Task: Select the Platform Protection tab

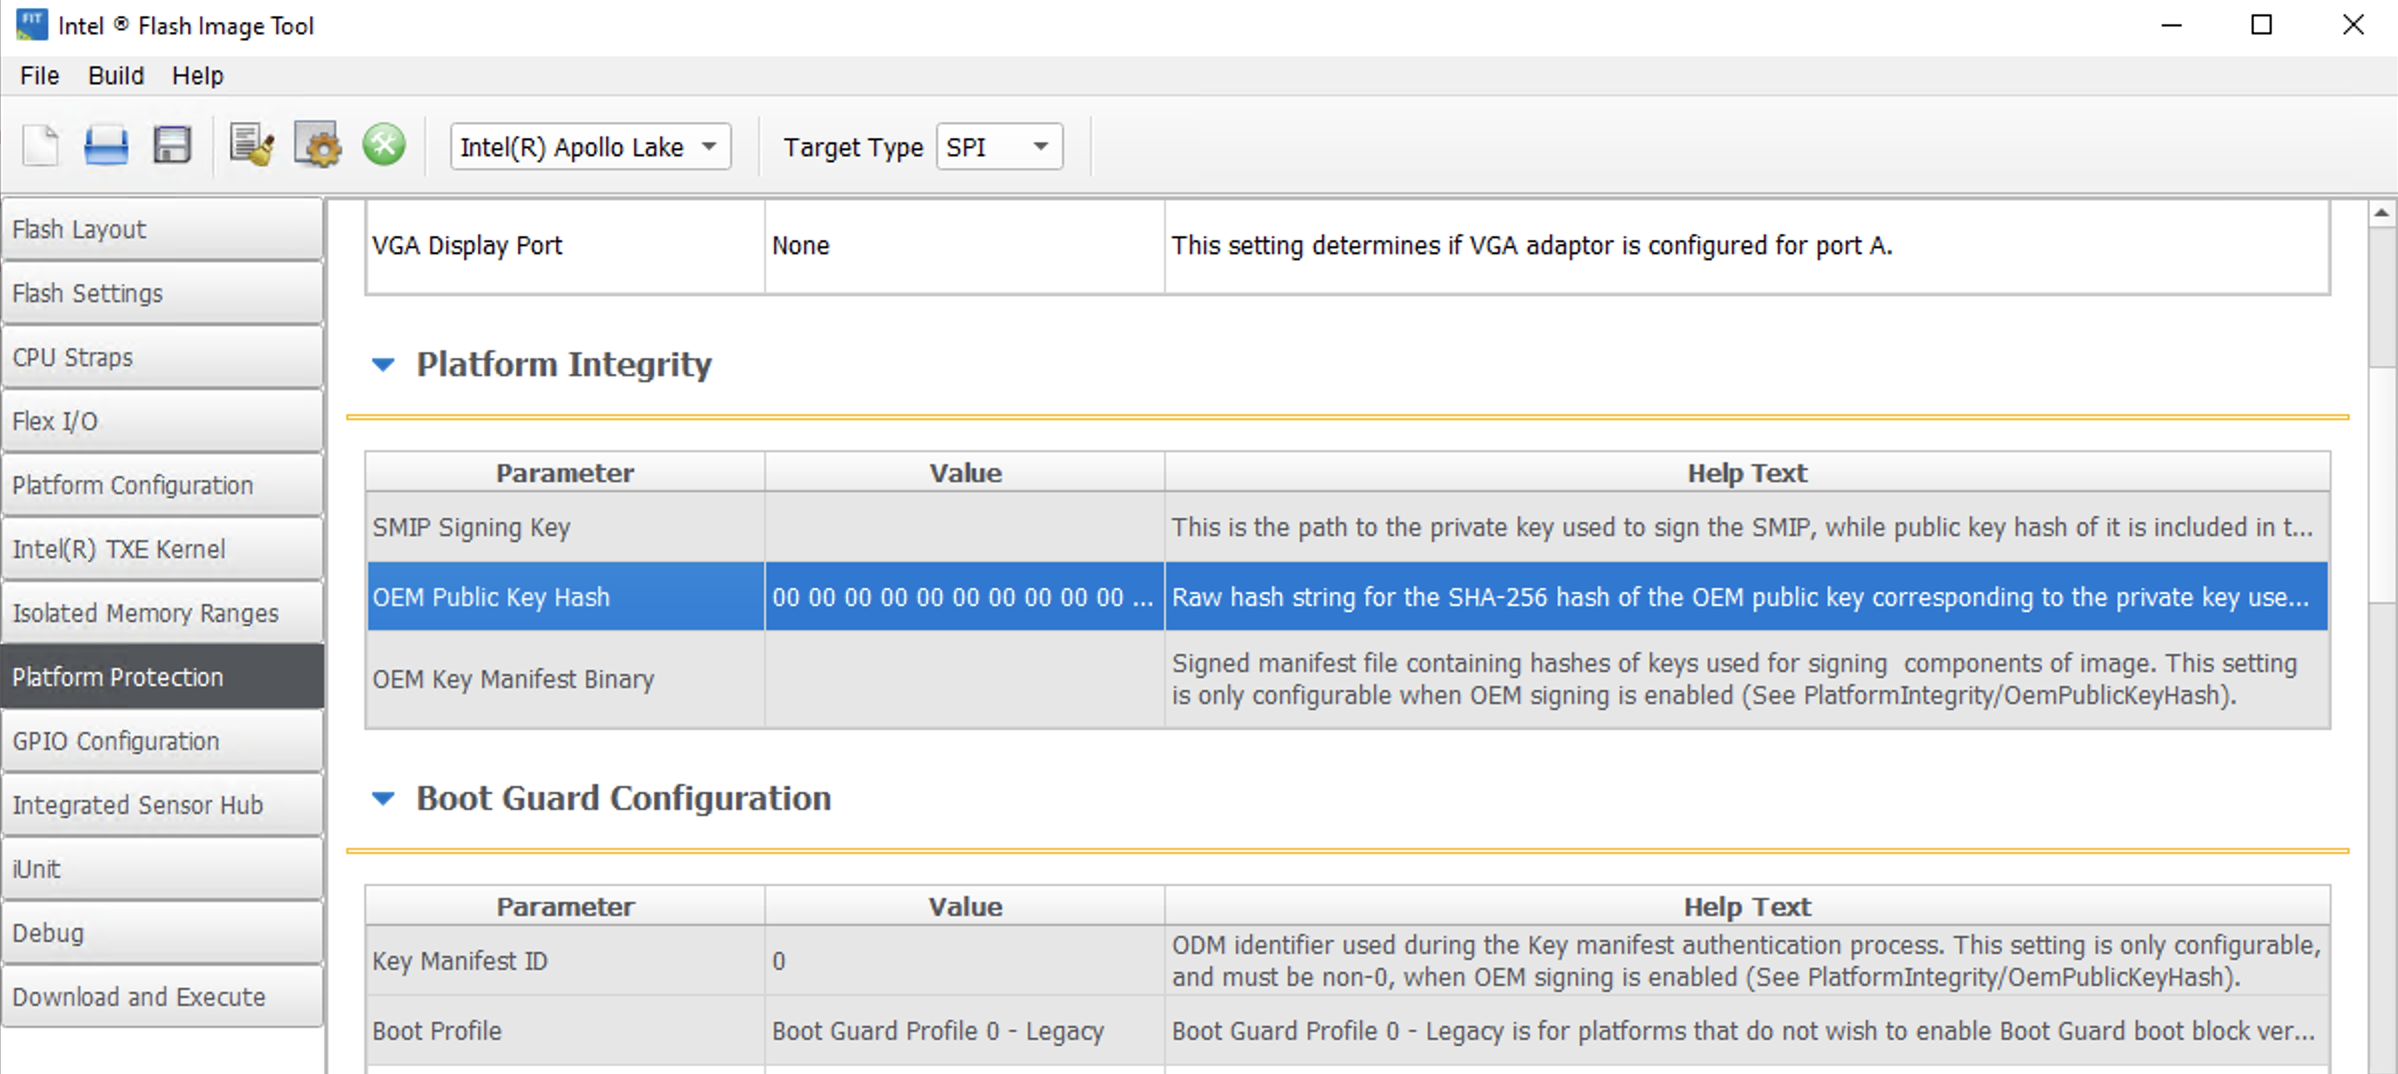Action: tap(162, 677)
